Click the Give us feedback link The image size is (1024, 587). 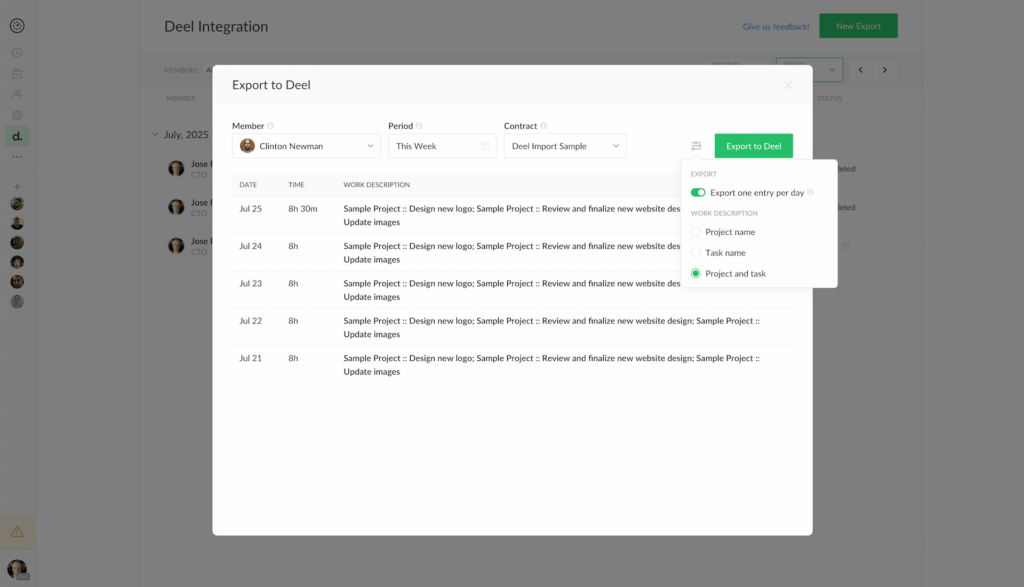coord(775,27)
